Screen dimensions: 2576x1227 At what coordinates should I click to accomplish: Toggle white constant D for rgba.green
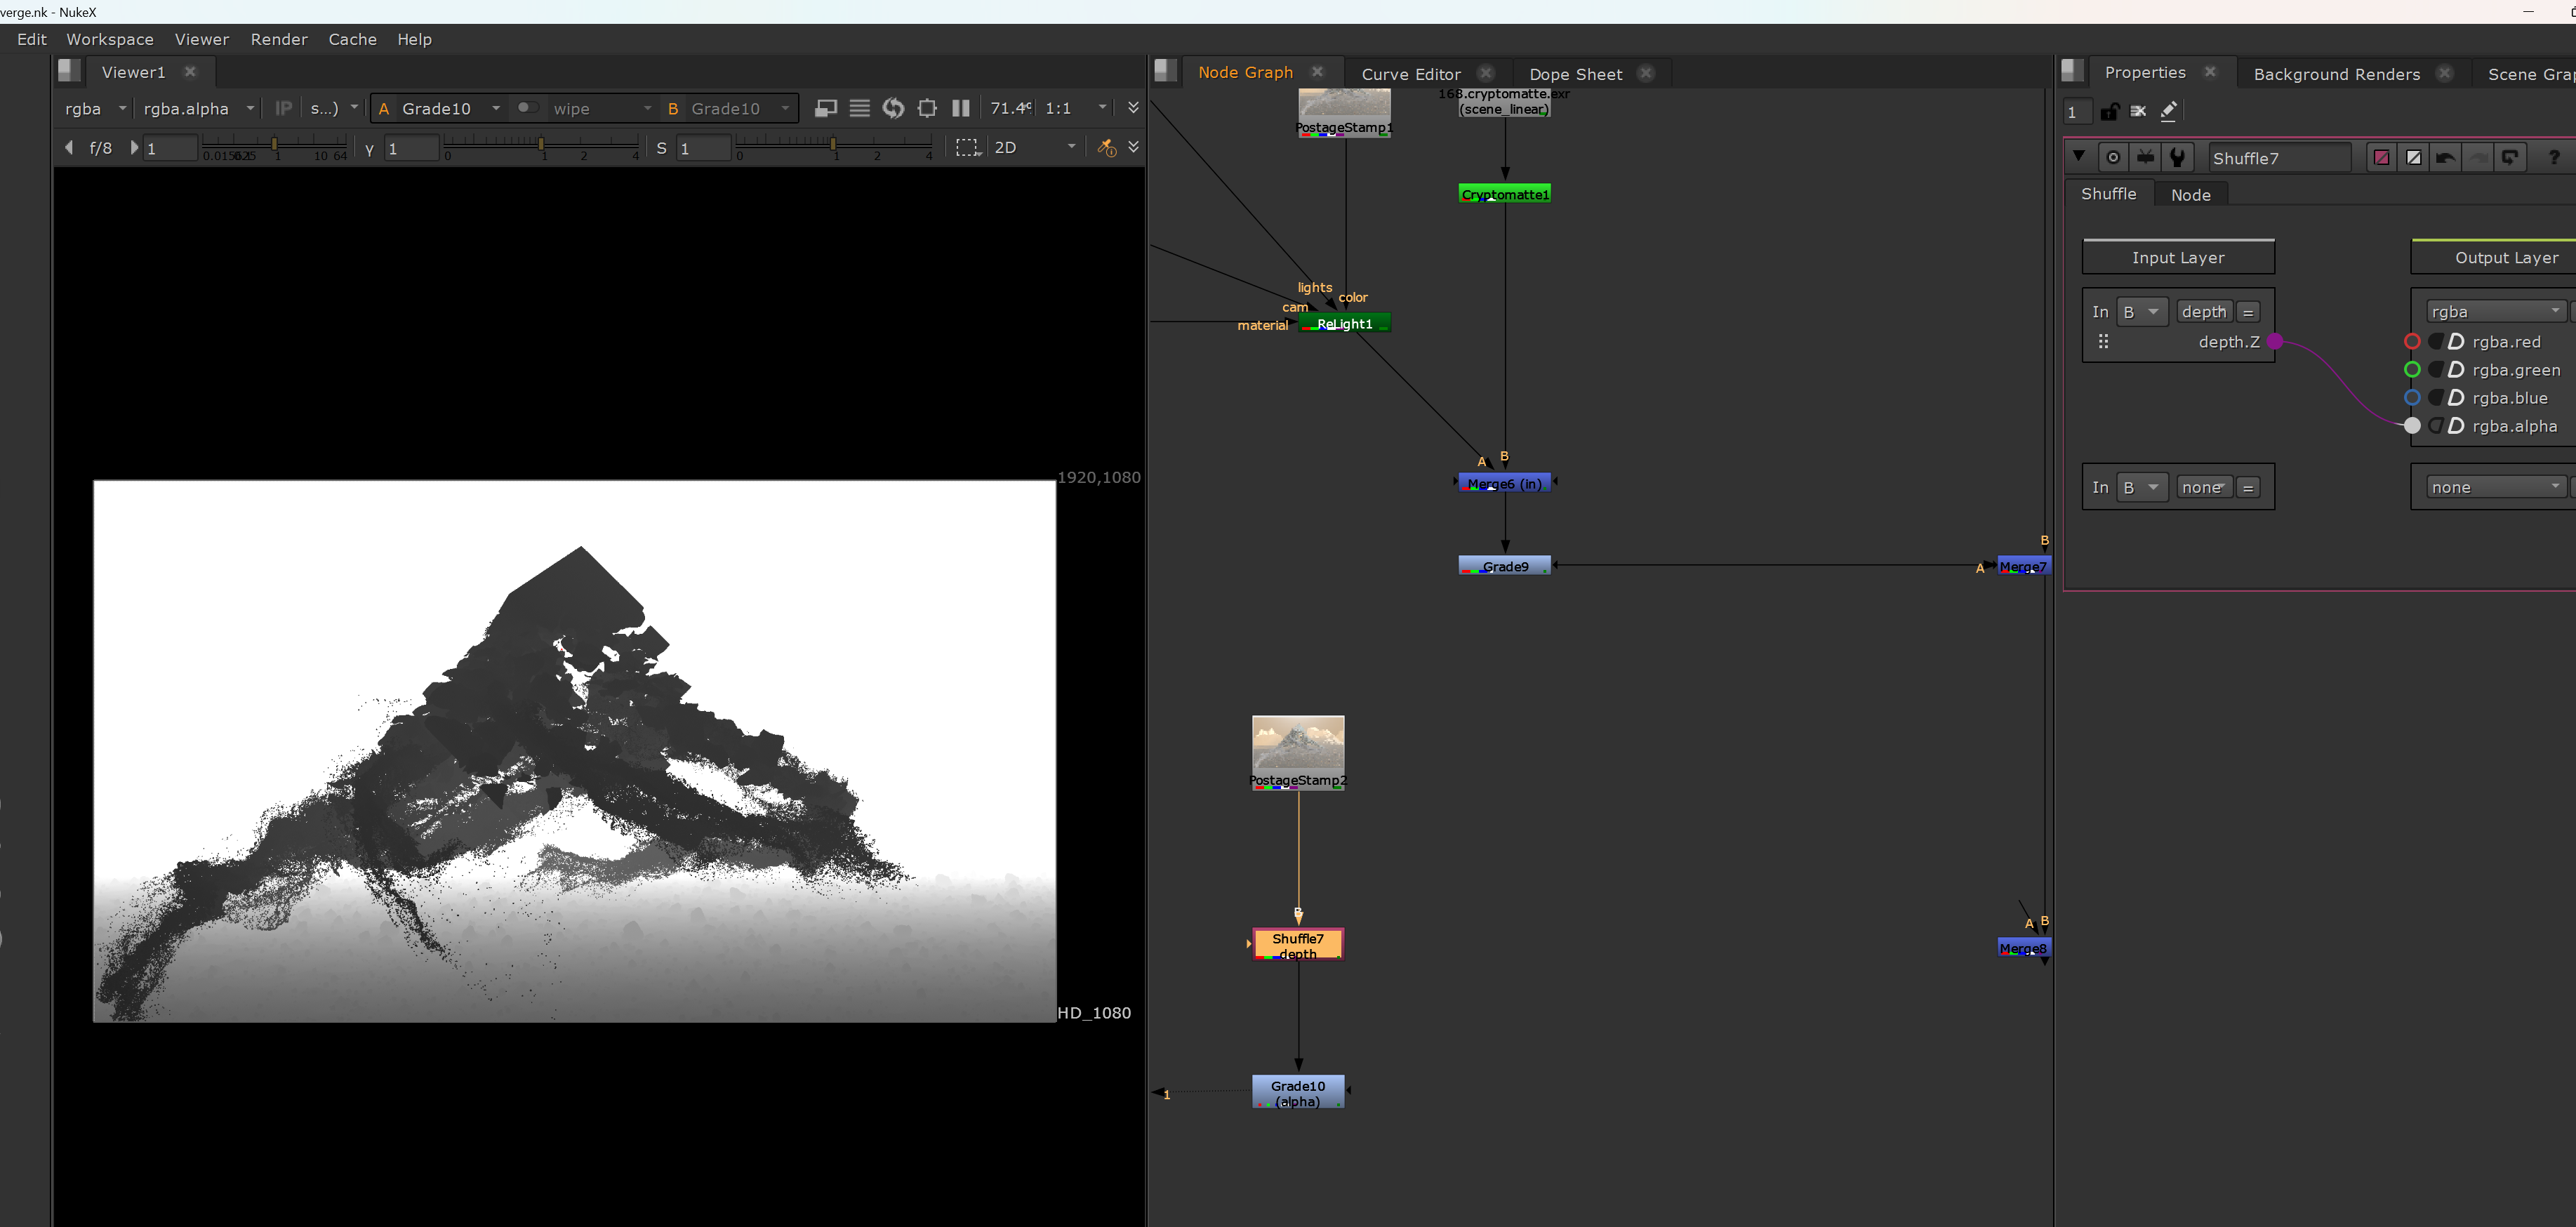2456,369
